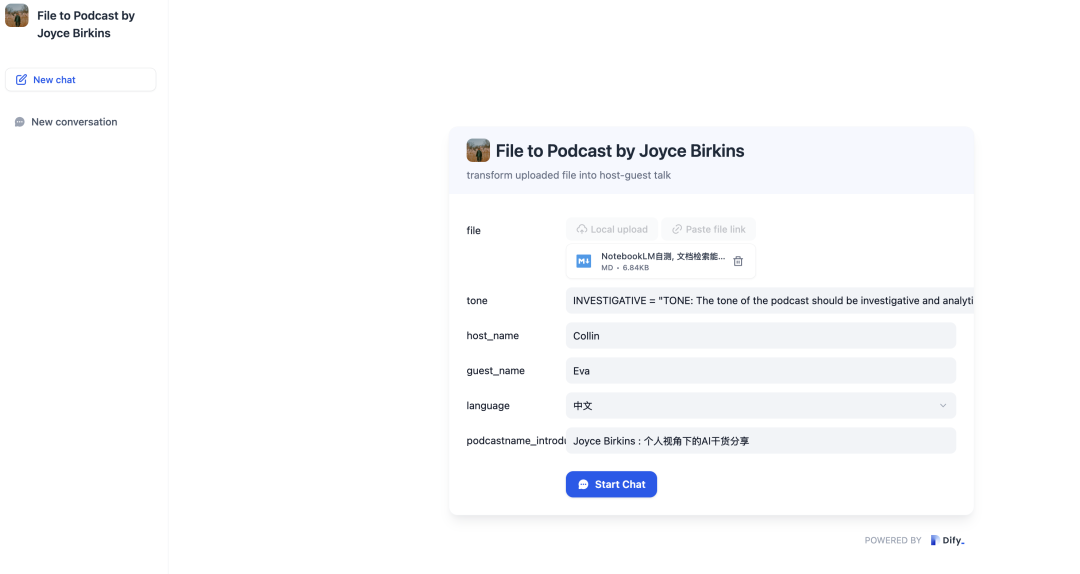Open the Dify powered-by link
1080x574 pixels.
947,540
